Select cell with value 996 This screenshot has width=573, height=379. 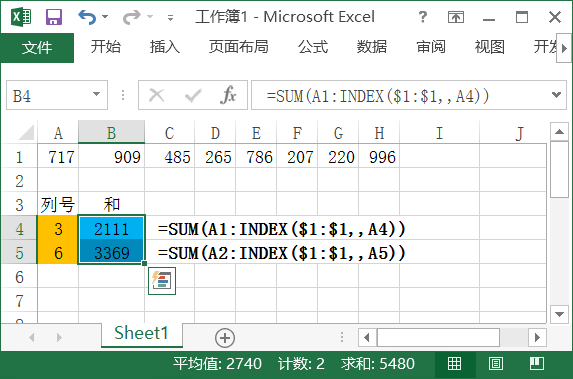[379, 157]
